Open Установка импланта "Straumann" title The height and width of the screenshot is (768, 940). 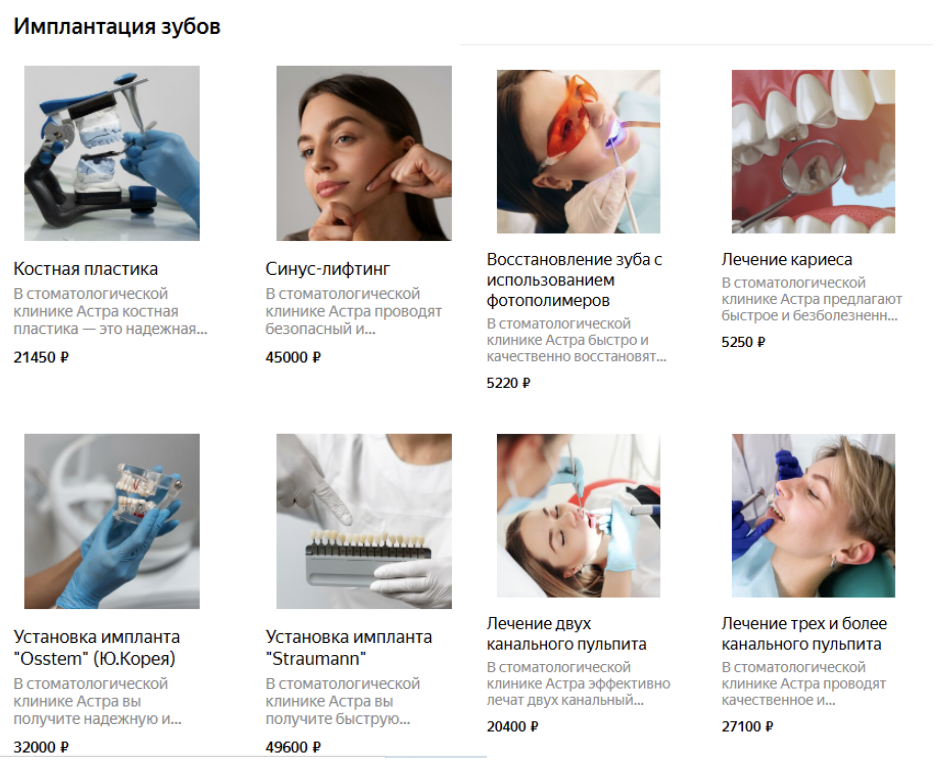point(349,647)
